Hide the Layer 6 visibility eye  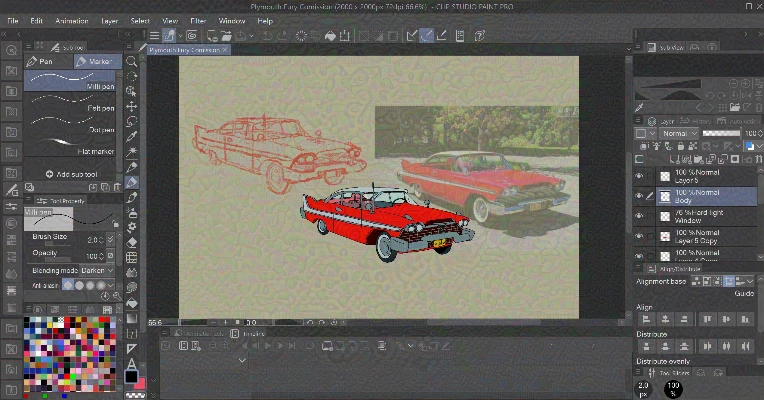pyautogui.click(x=639, y=174)
